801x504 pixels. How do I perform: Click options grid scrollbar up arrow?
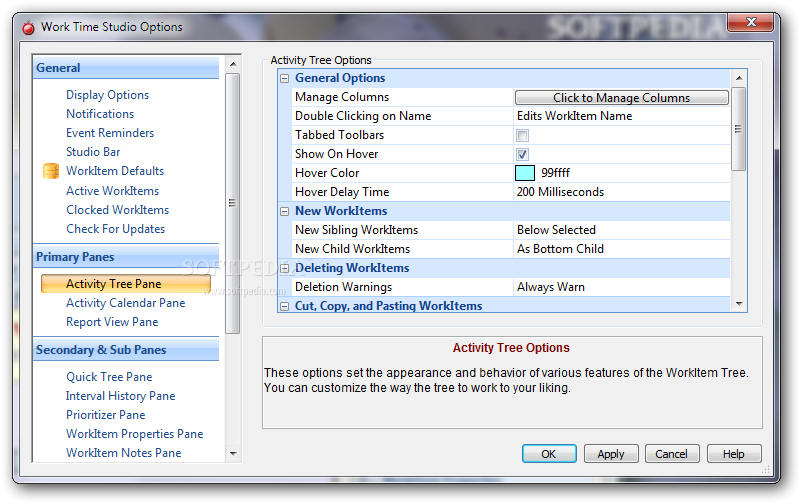pyautogui.click(x=739, y=78)
